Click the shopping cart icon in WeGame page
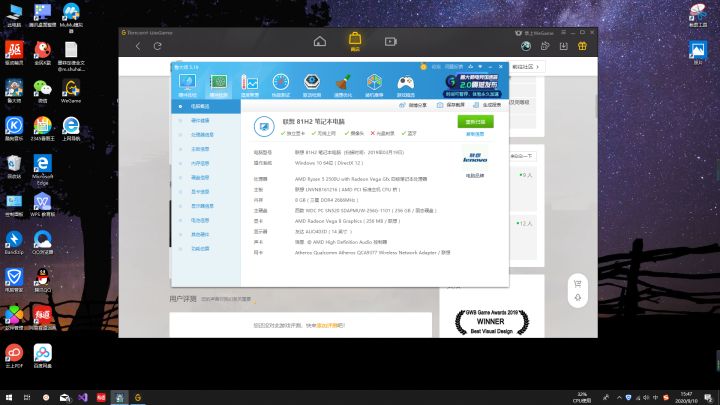This screenshot has width=720, height=405. [578, 284]
